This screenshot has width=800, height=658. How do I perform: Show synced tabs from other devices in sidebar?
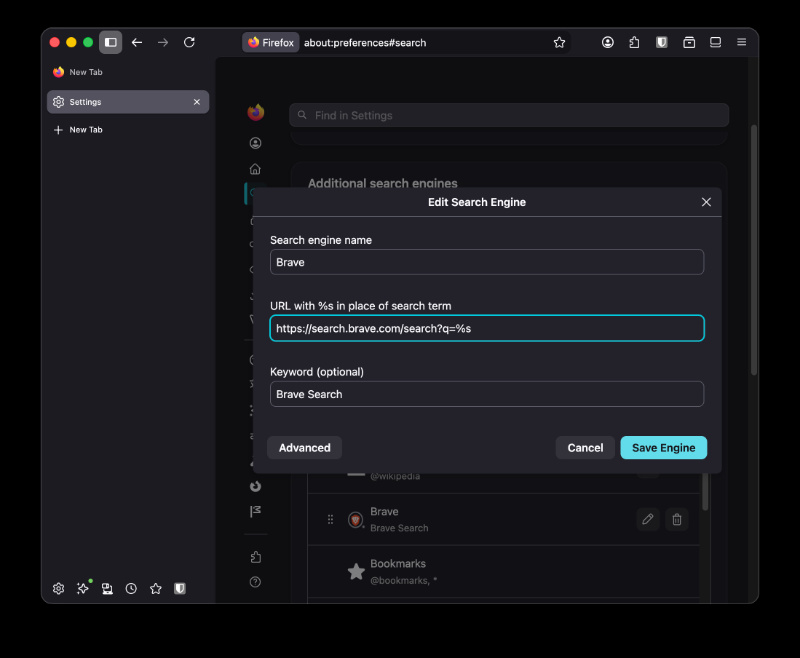[107, 589]
